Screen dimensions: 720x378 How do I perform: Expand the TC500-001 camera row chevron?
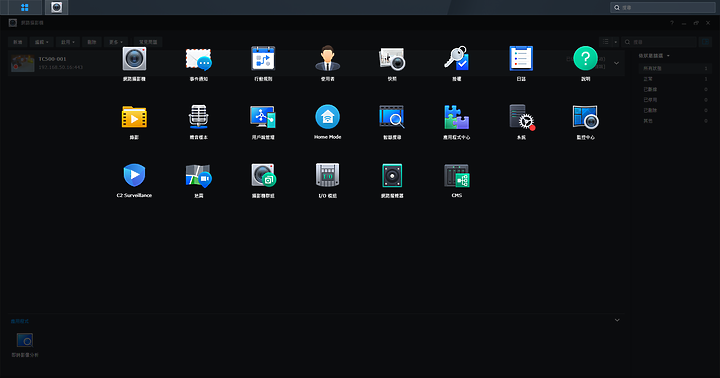tap(616, 63)
